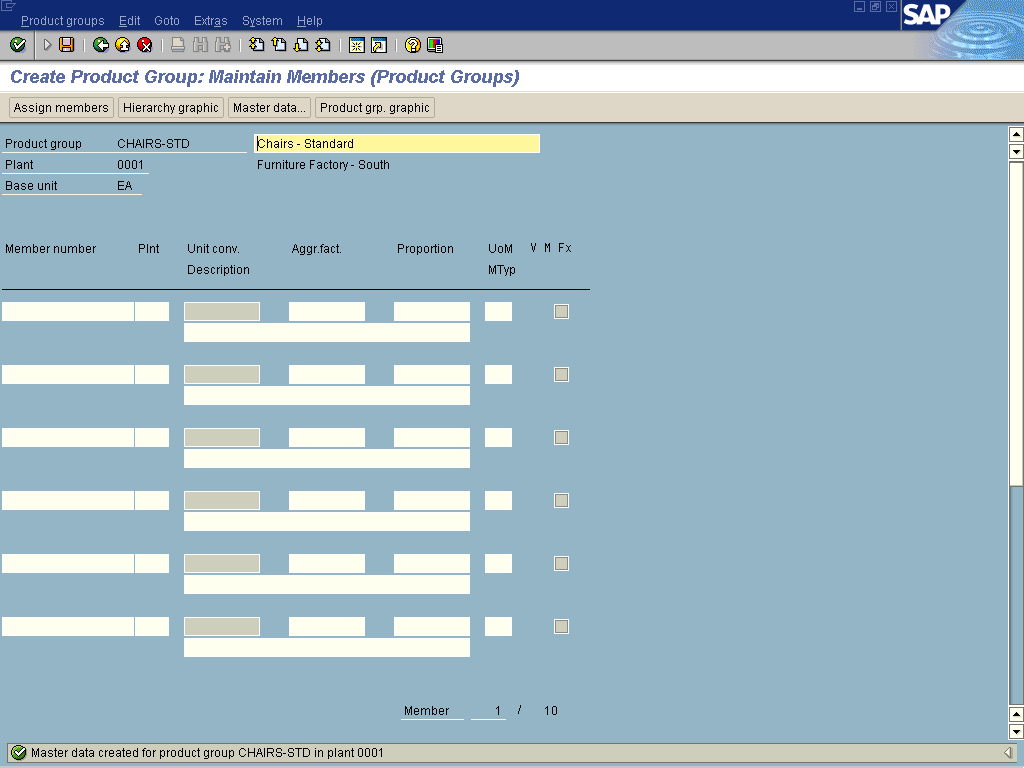Viewport: 1024px width, 768px height.
Task: Click the up arrow at the scrollbar's top
Action: pyautogui.click(x=1016, y=135)
